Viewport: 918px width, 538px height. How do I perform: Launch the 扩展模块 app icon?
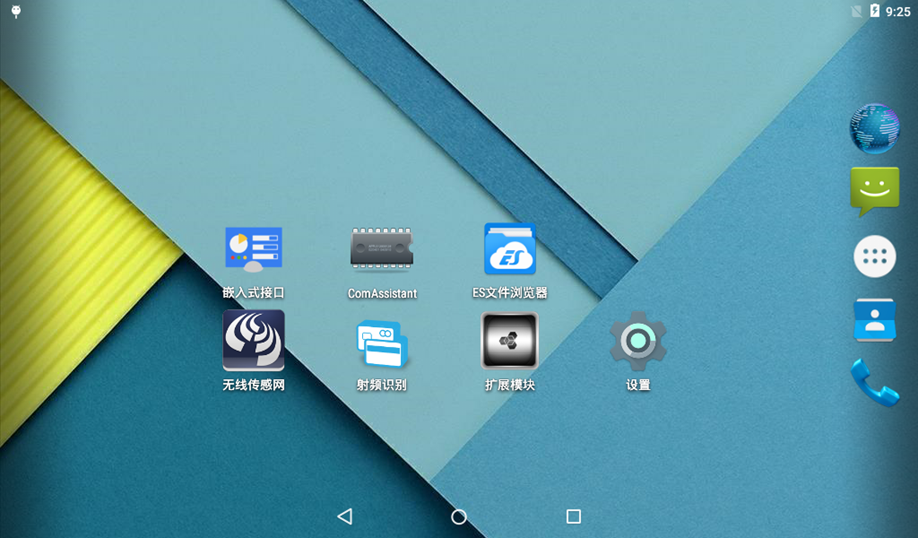[509, 341]
